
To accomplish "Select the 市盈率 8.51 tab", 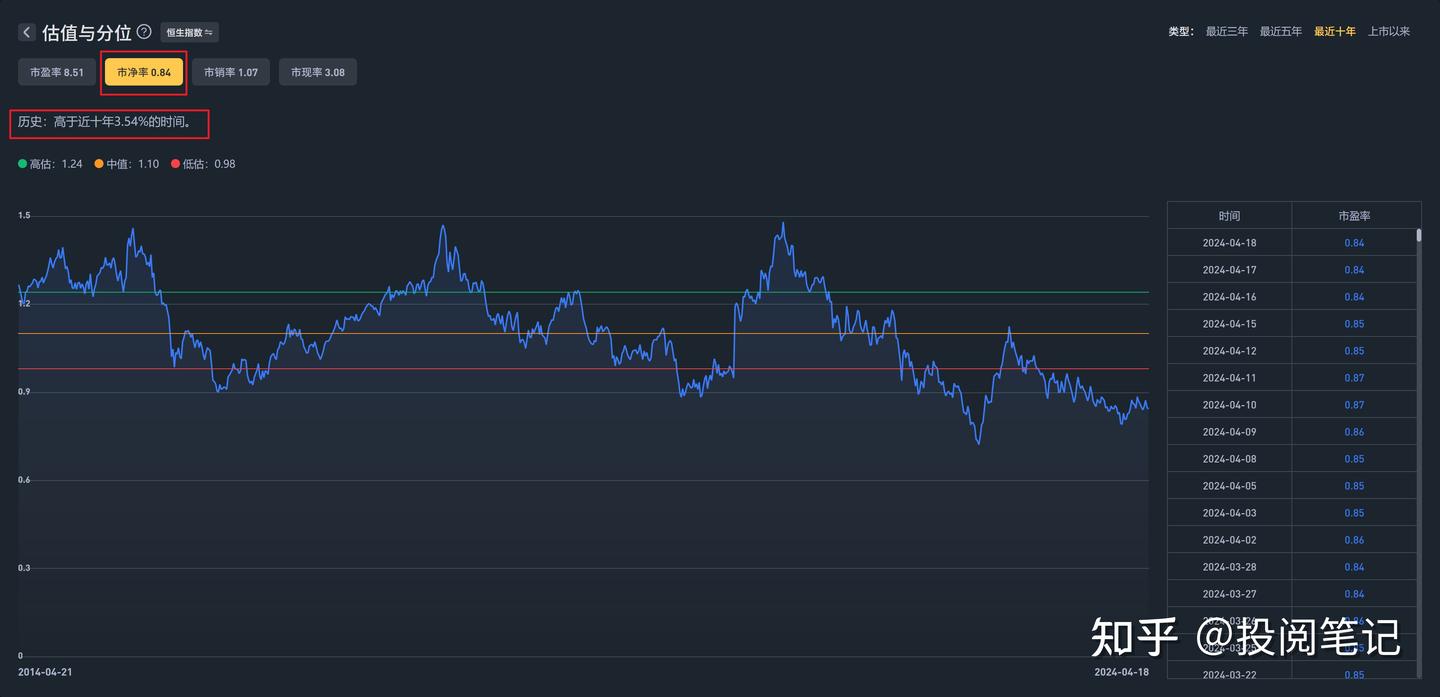I will click(57, 72).
